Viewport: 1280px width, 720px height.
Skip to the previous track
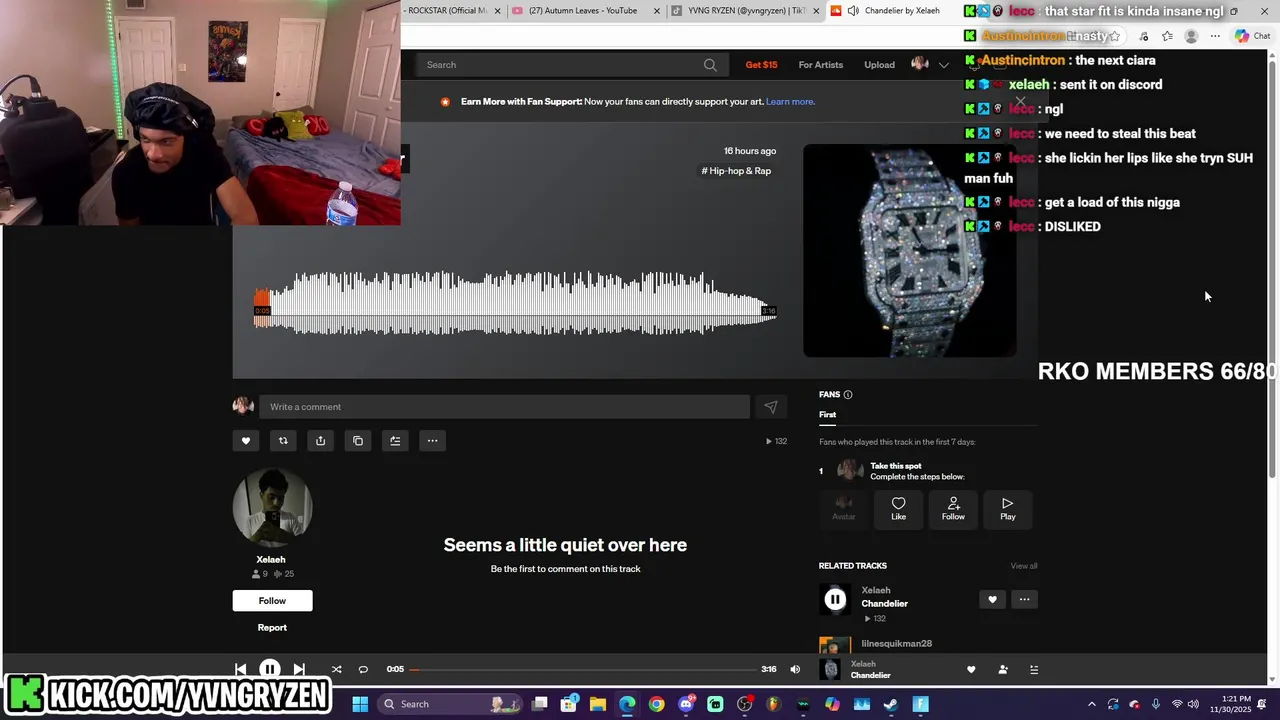(x=240, y=669)
